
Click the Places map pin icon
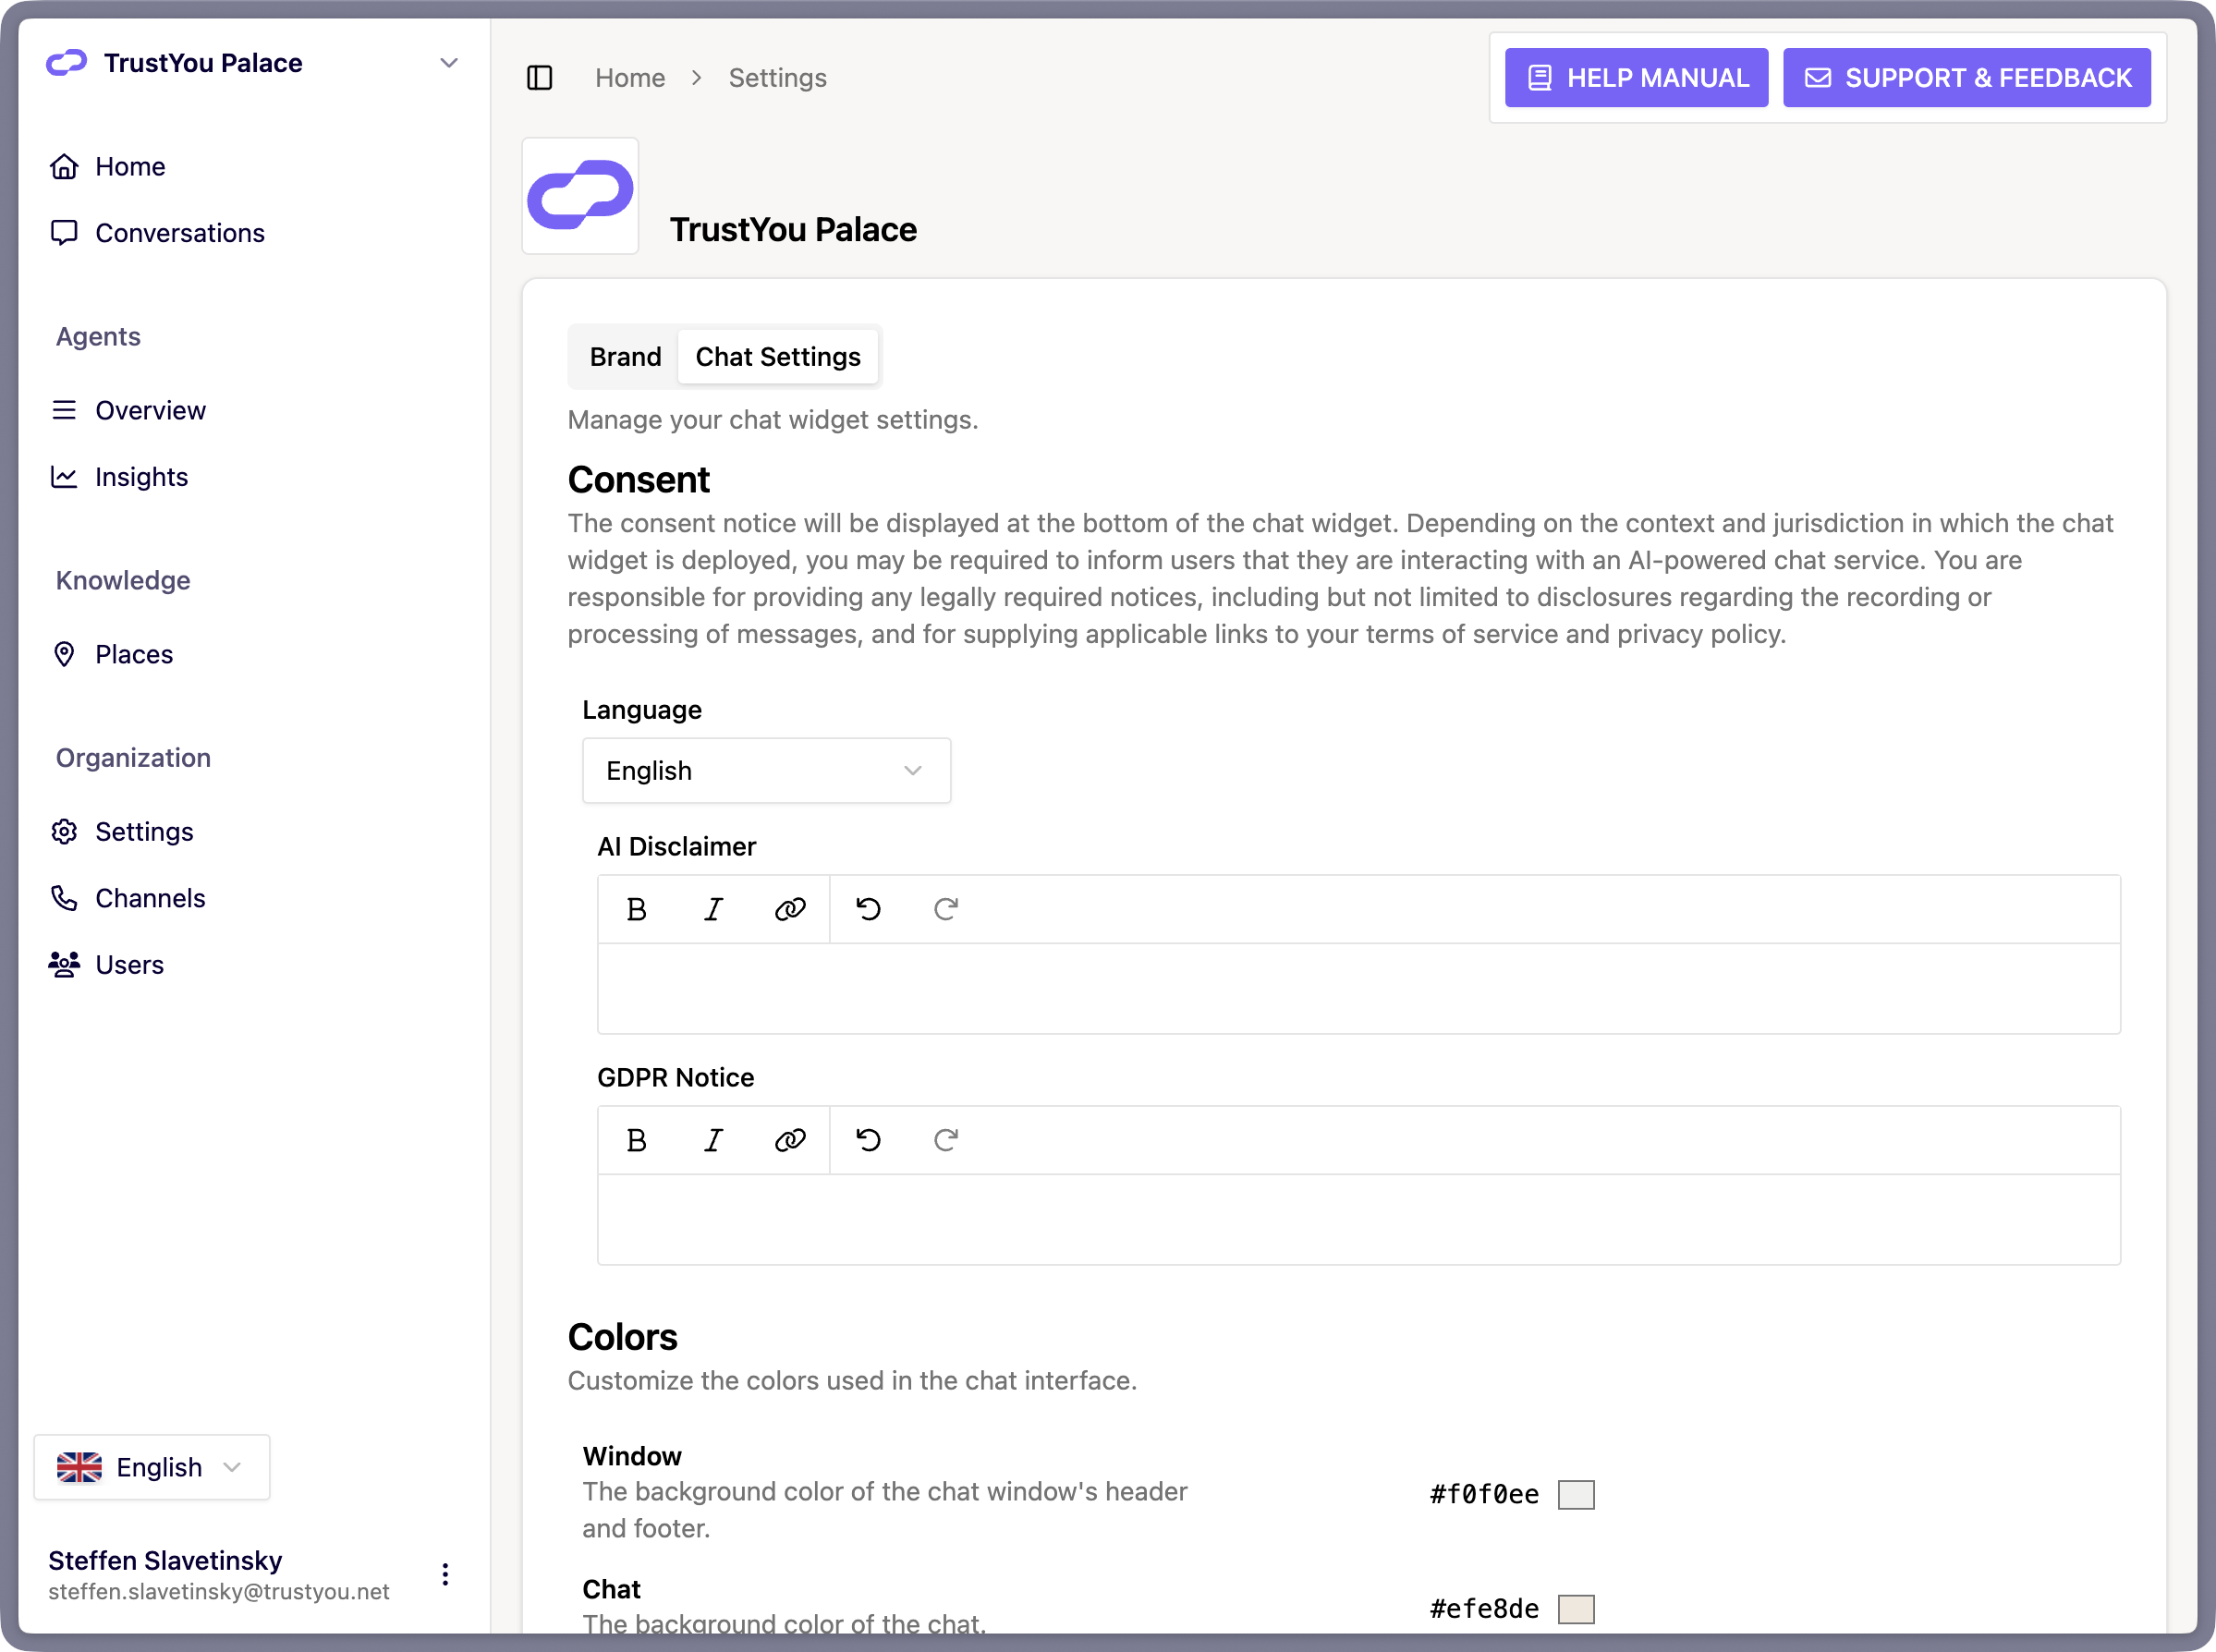pyautogui.click(x=64, y=654)
